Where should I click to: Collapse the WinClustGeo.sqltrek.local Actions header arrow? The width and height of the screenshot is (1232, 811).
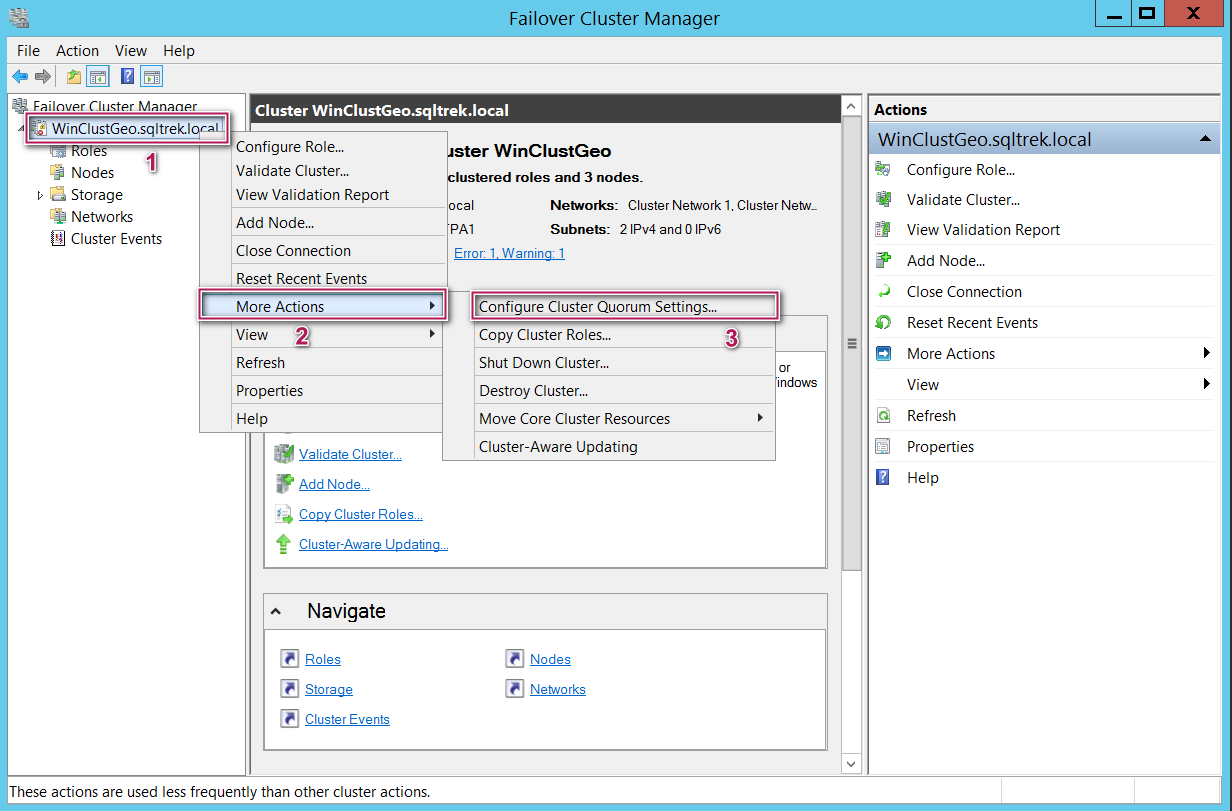coord(1205,140)
